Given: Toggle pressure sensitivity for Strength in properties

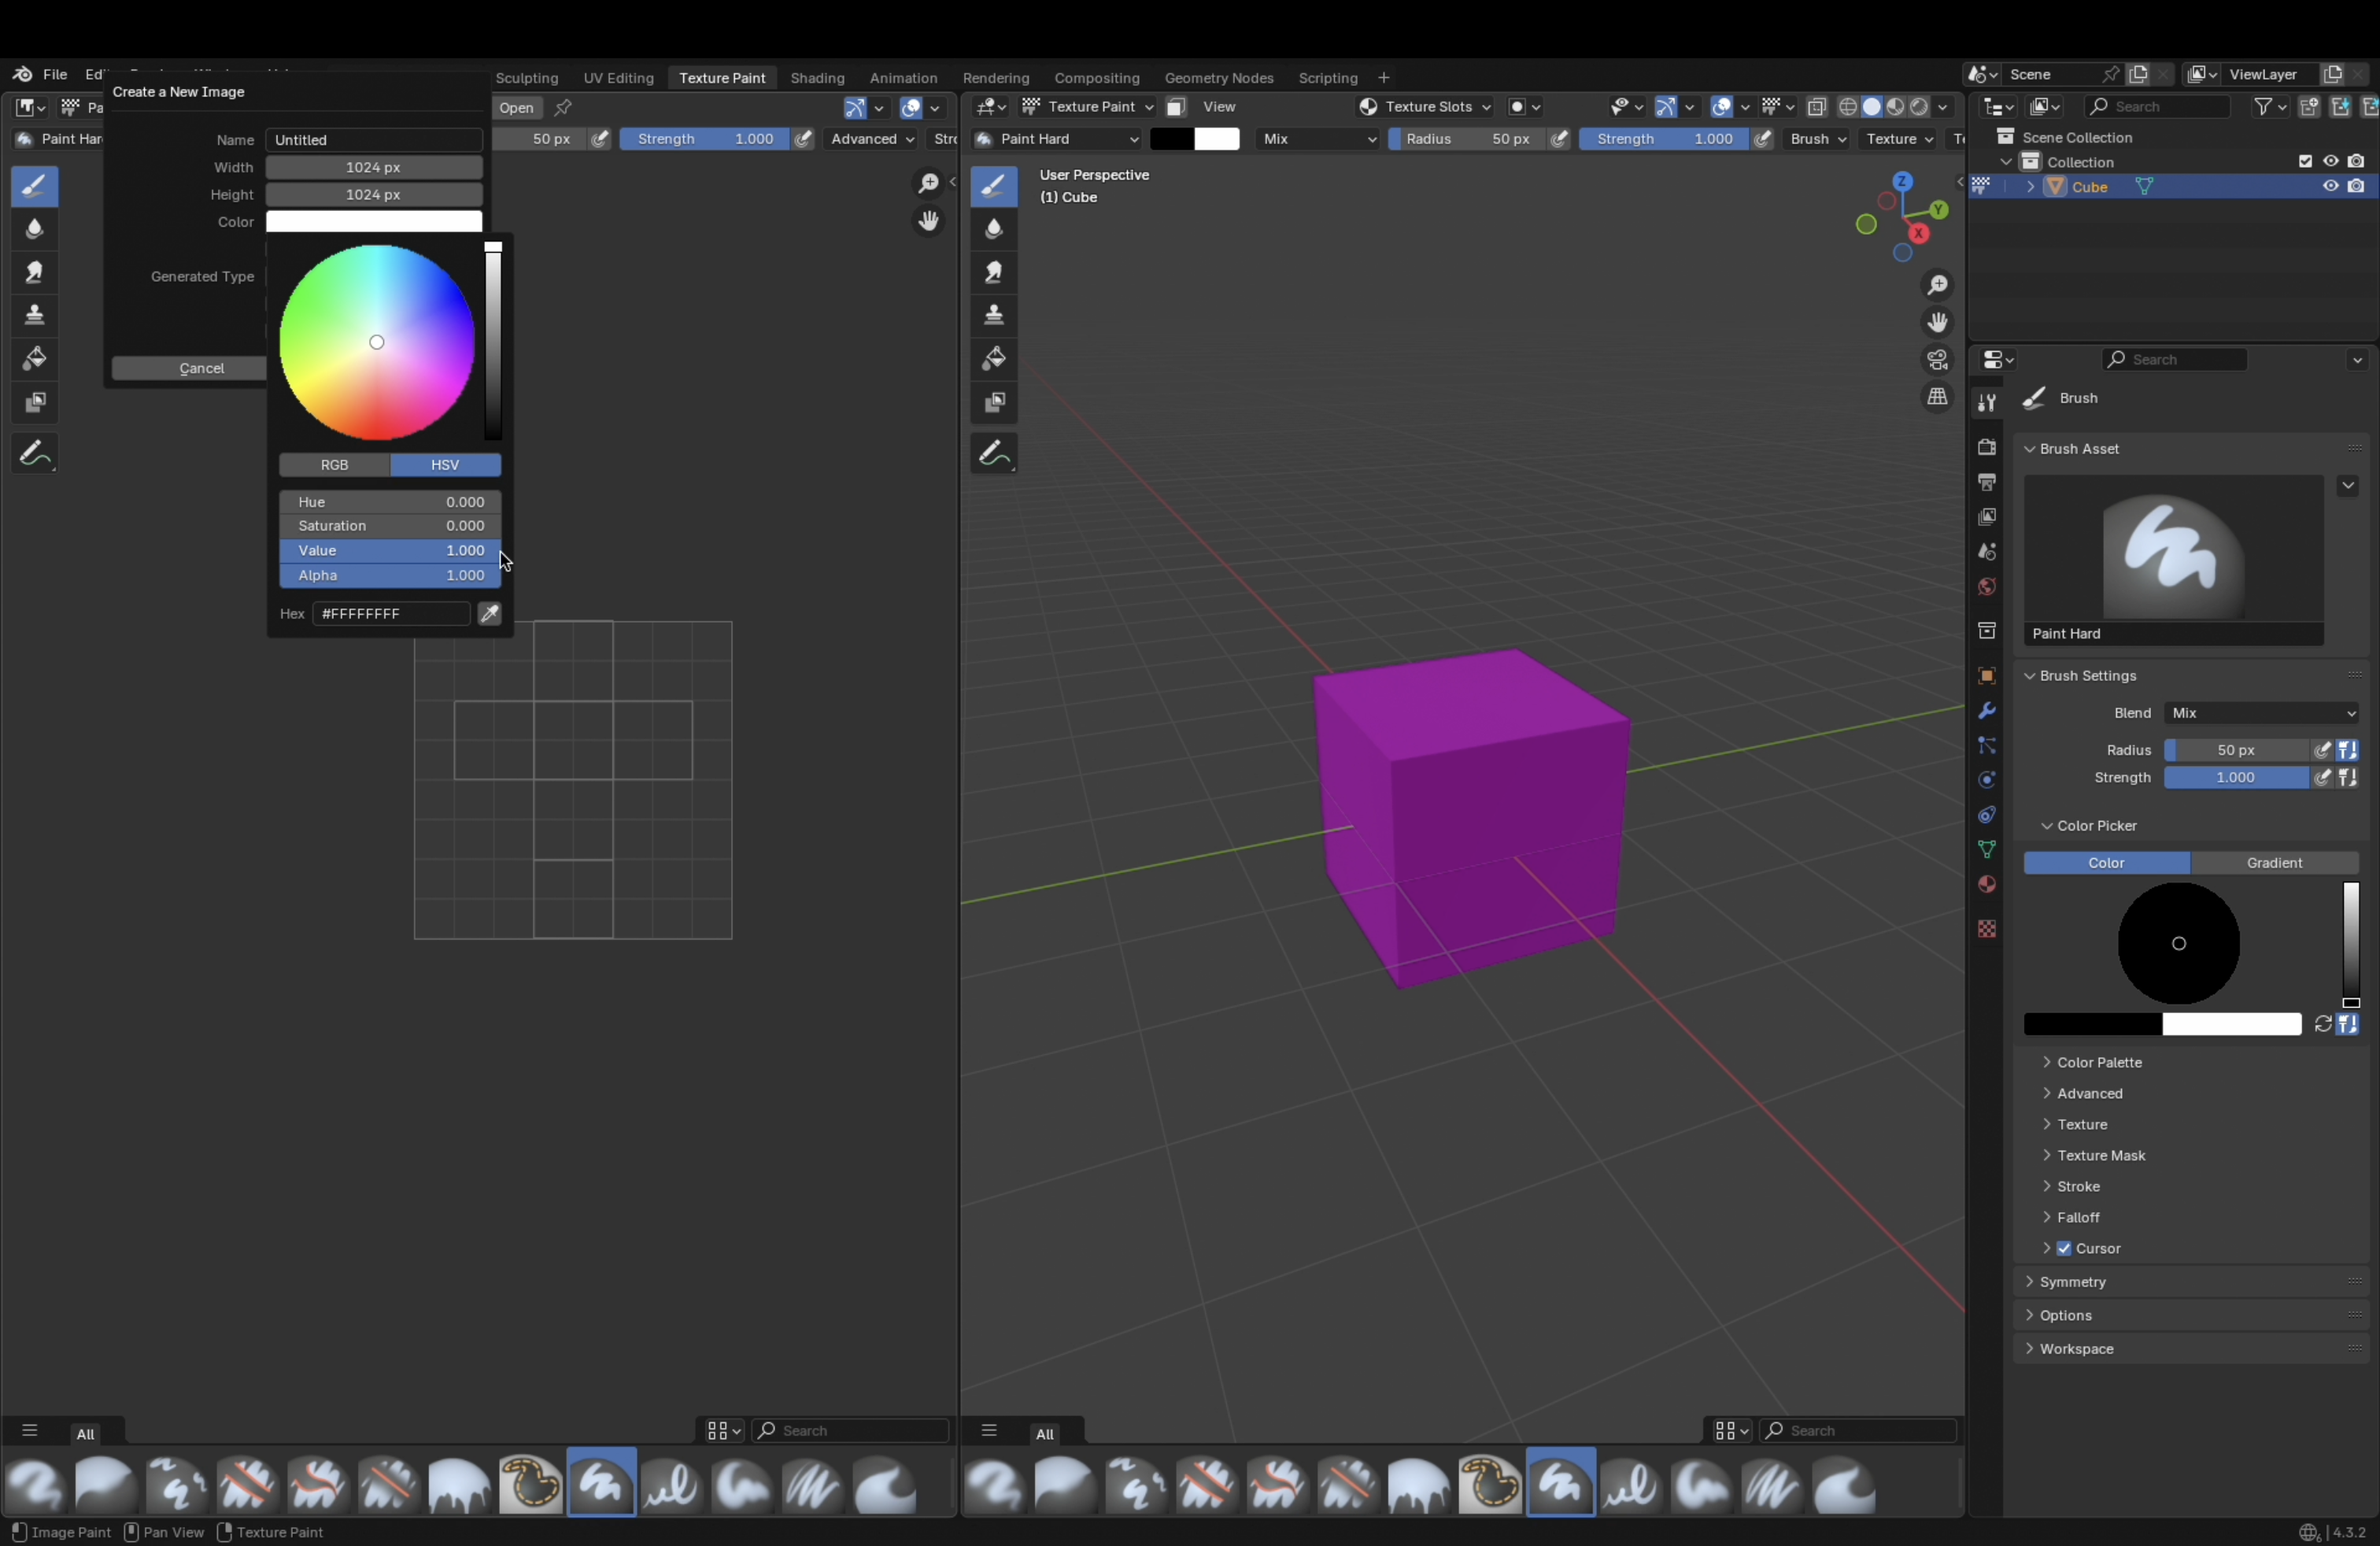Looking at the screenshot, I should tap(2323, 777).
